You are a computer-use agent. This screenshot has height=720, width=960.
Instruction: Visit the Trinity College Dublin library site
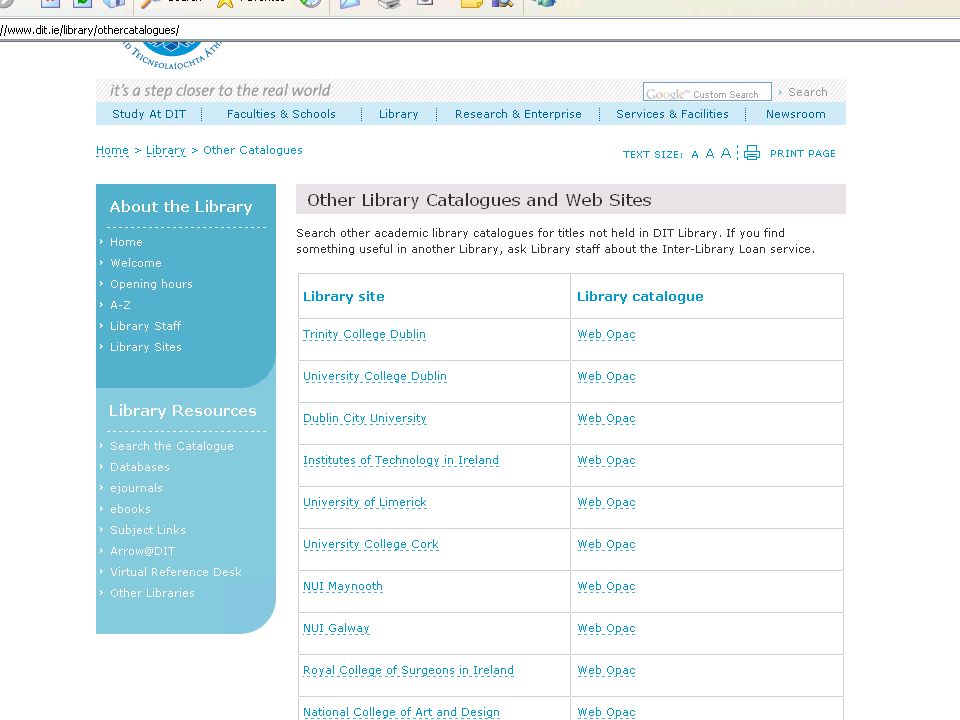[364, 334]
